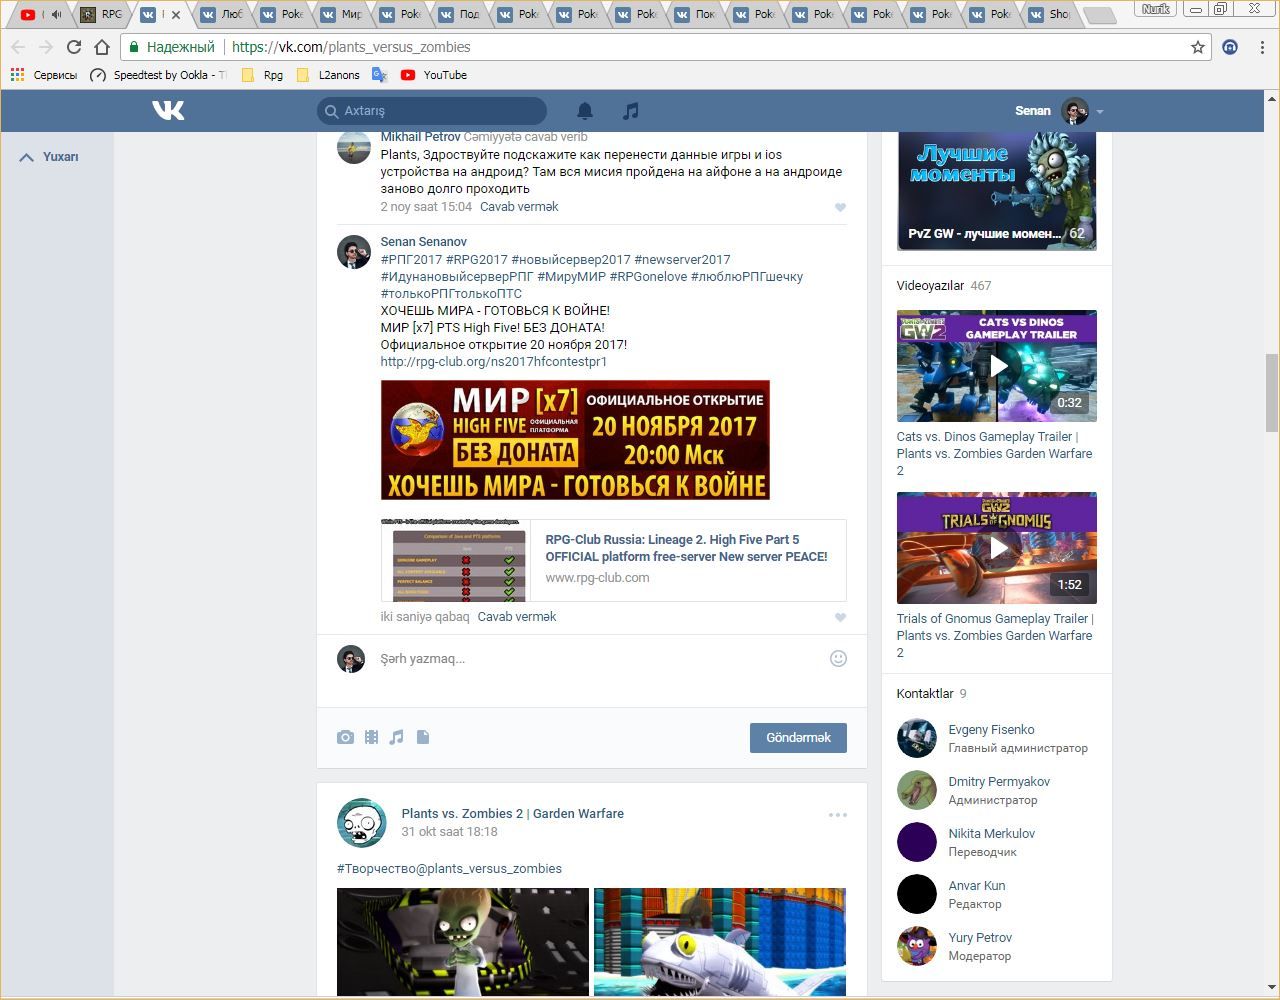This screenshot has width=1280, height=1000.
Task: Switch to the RPG tab
Action: [102, 15]
